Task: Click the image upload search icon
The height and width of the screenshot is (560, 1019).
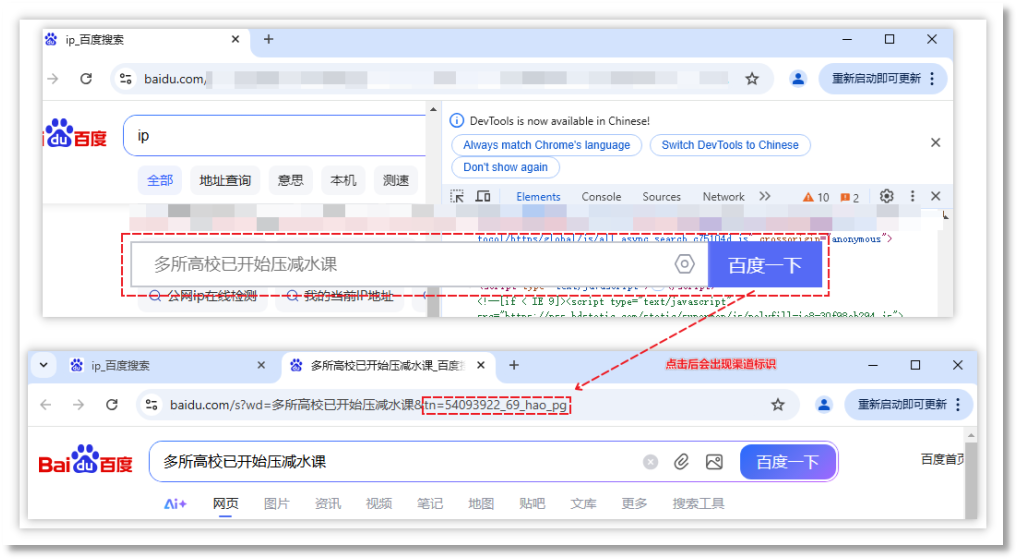Action: point(714,462)
